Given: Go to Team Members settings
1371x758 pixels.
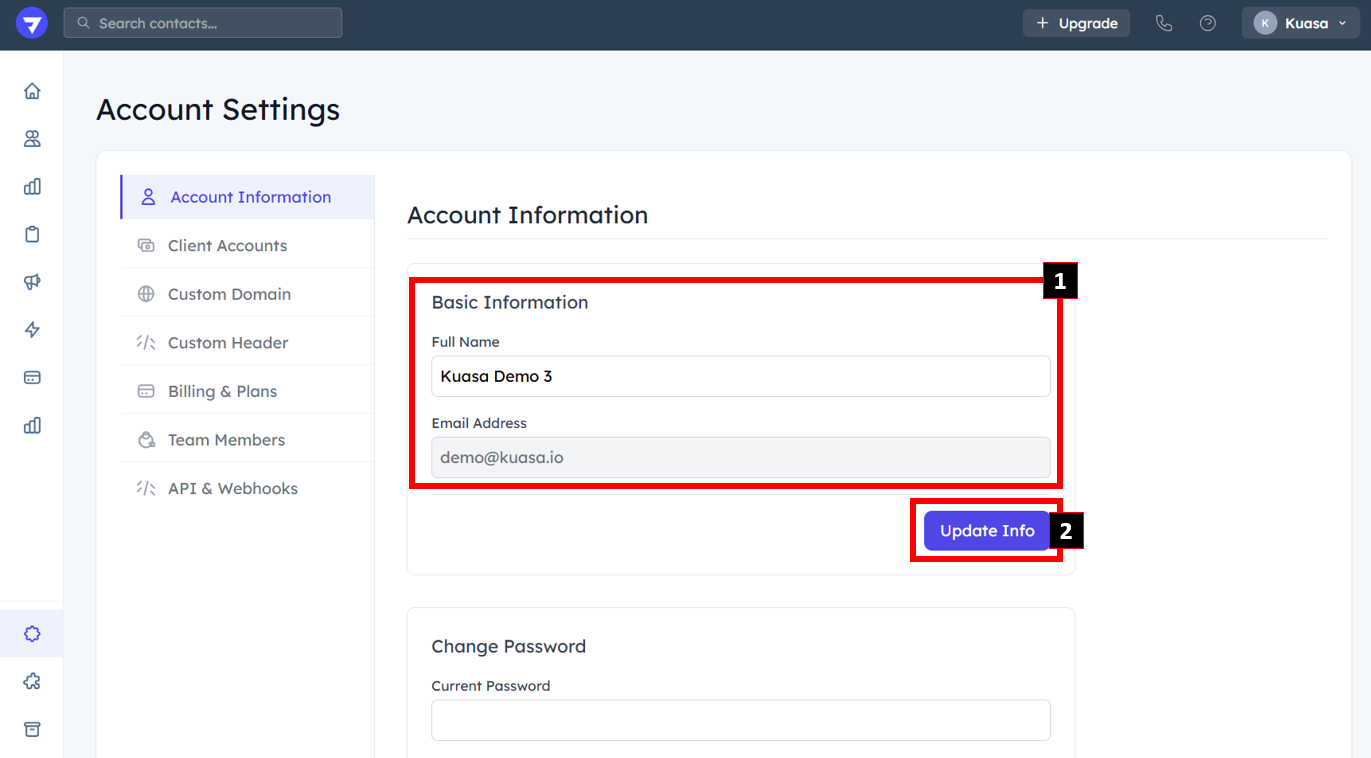Looking at the screenshot, I should click(x=226, y=440).
